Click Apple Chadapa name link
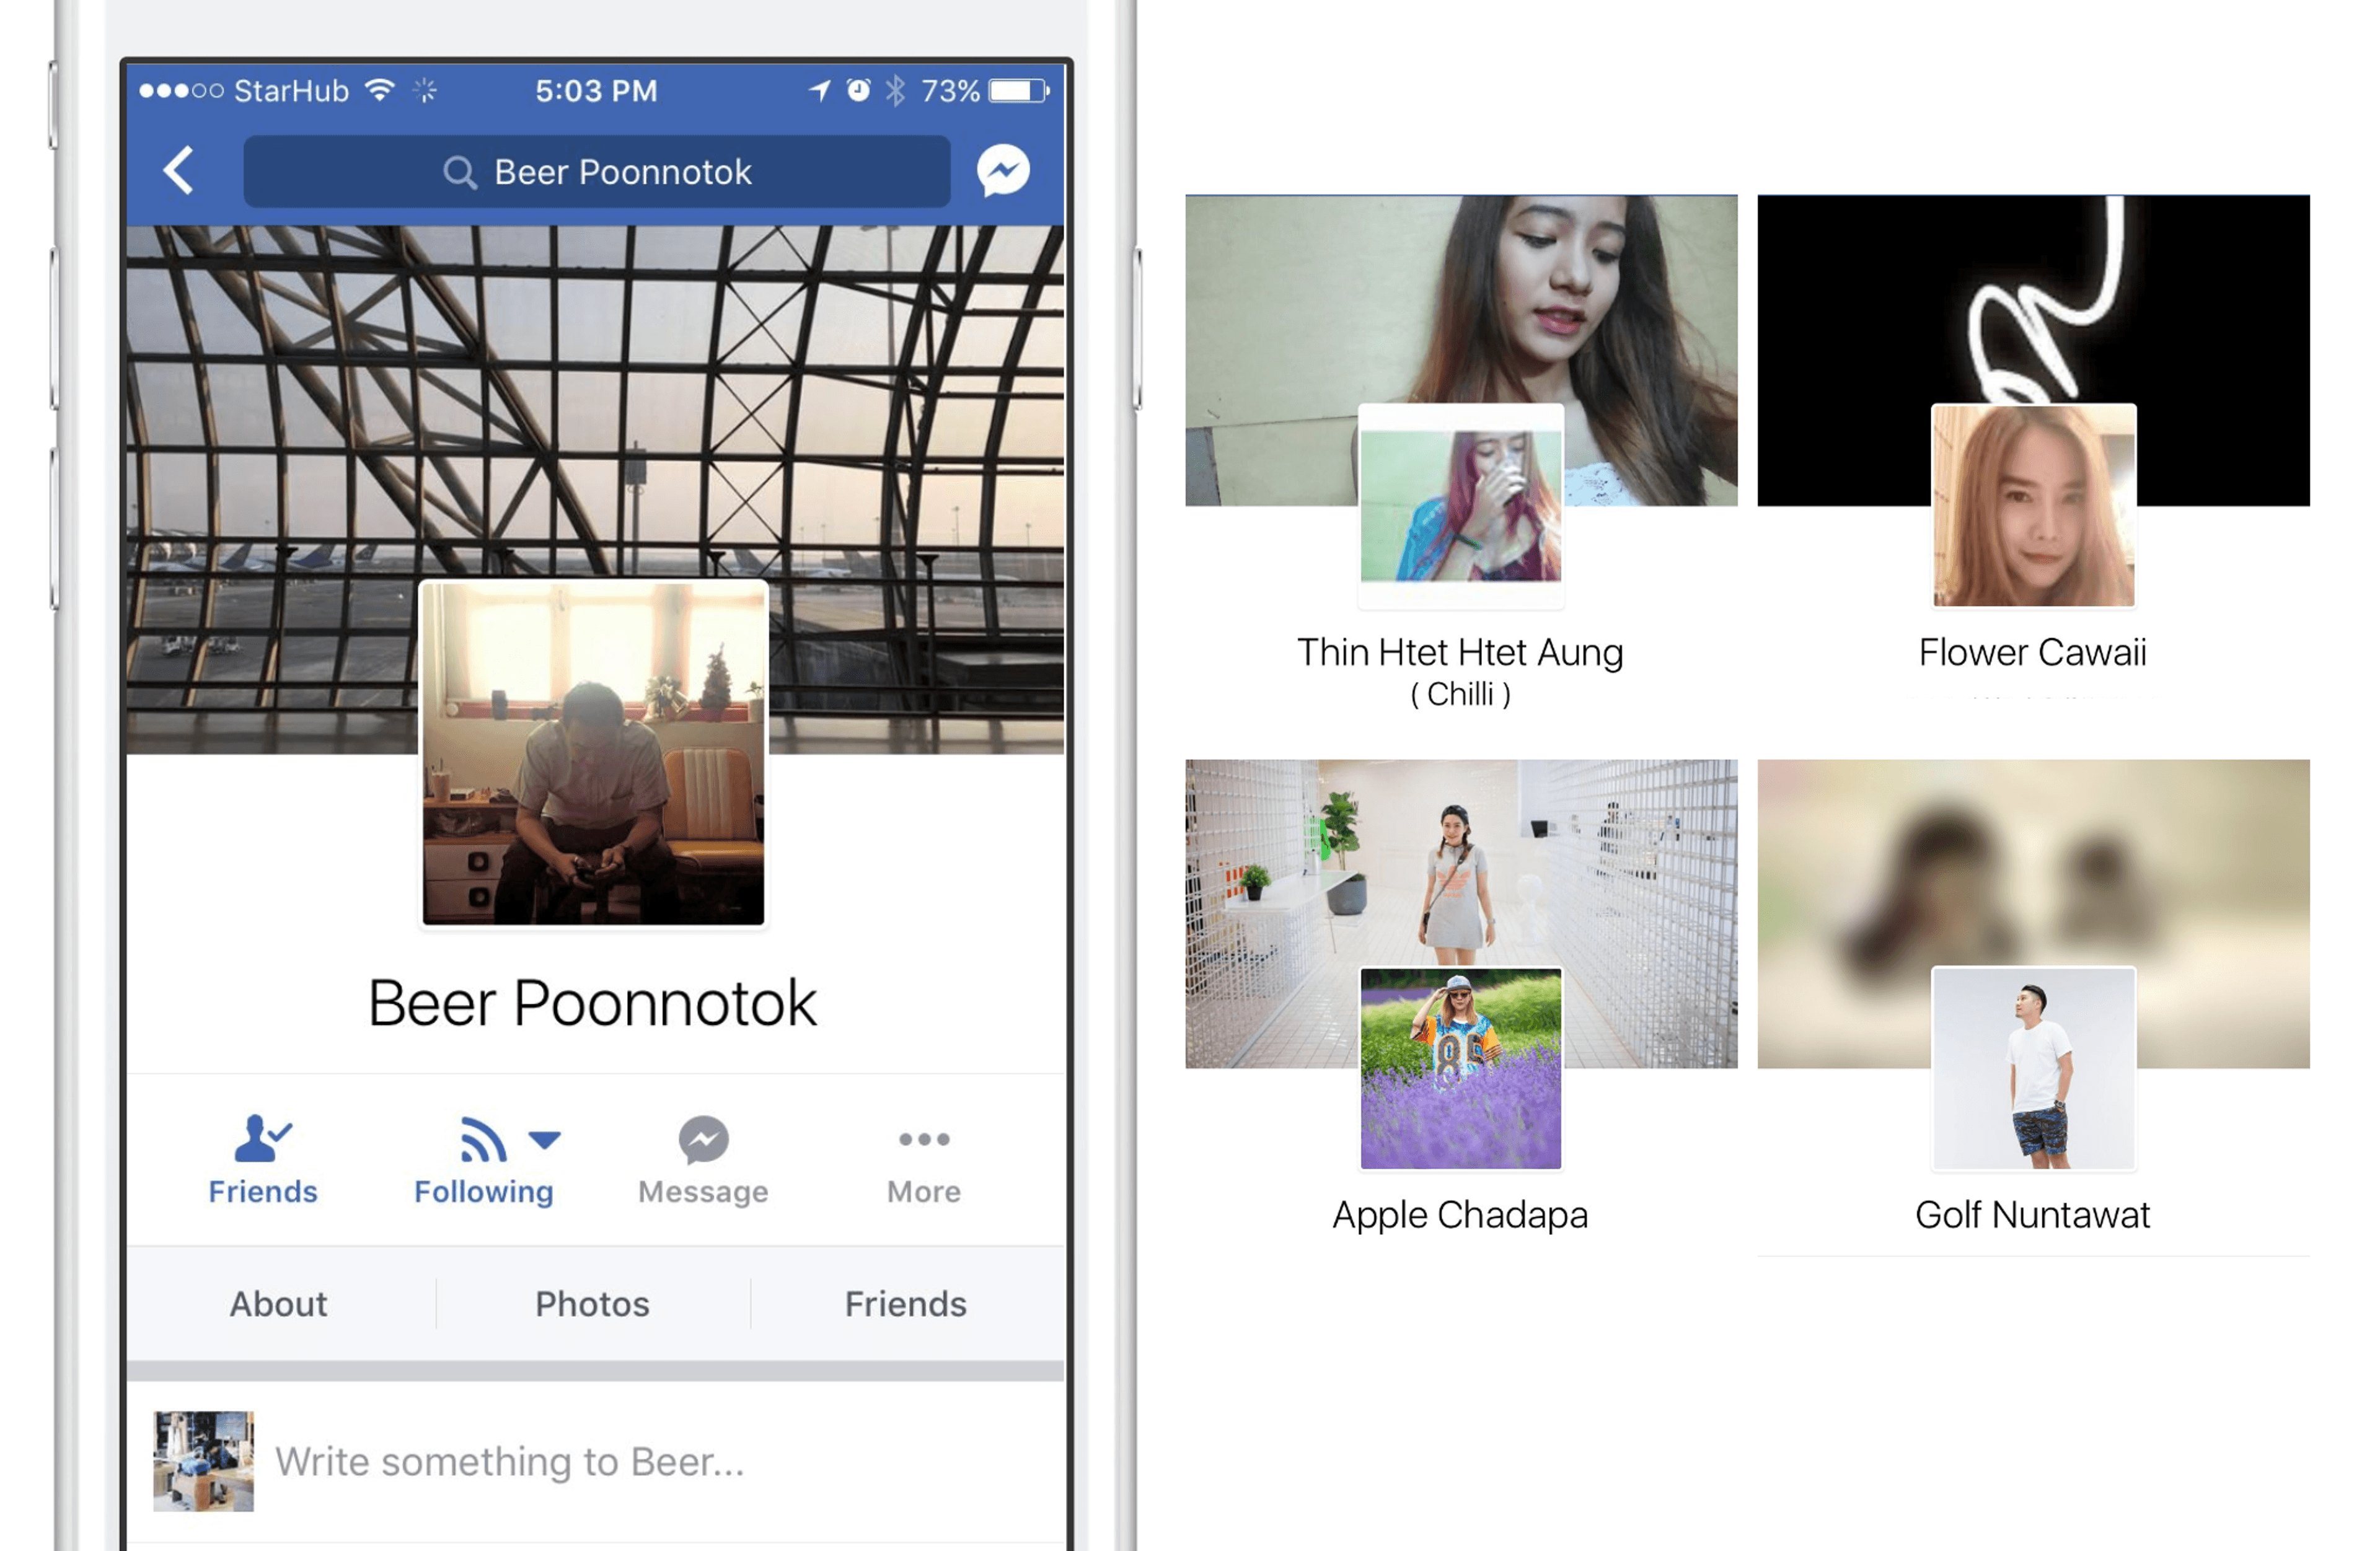2380x1551 pixels. coord(1459,1215)
